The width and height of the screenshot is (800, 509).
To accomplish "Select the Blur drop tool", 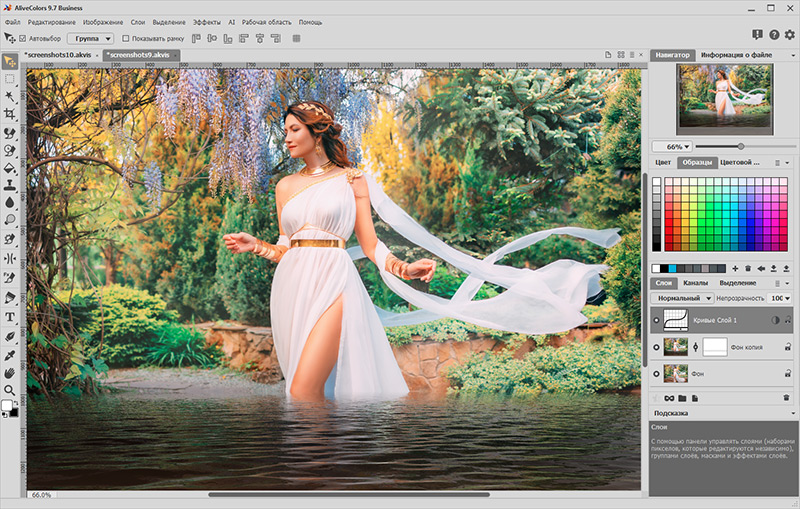I will tap(10, 202).
